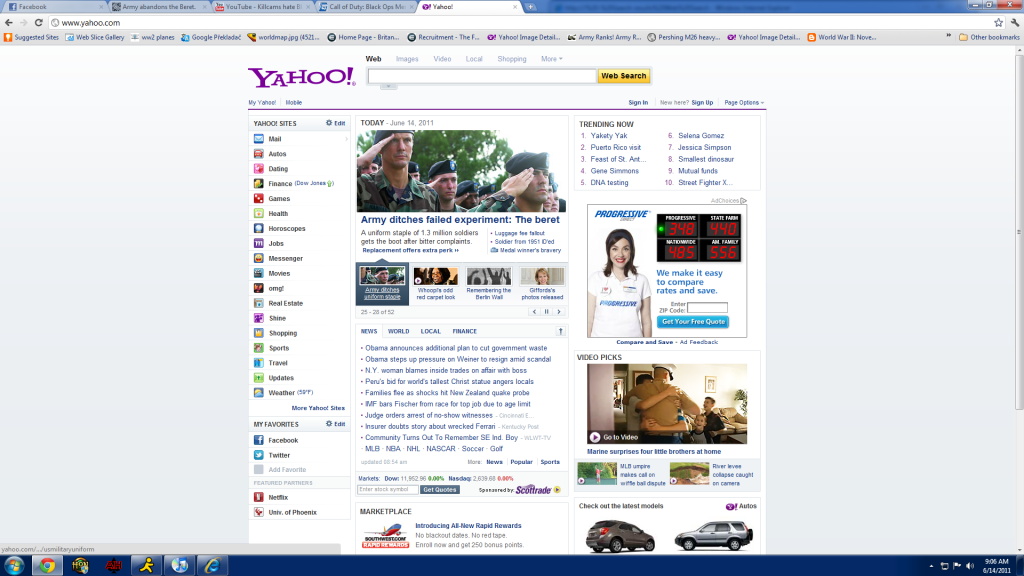Click the web search text field

click(x=482, y=76)
